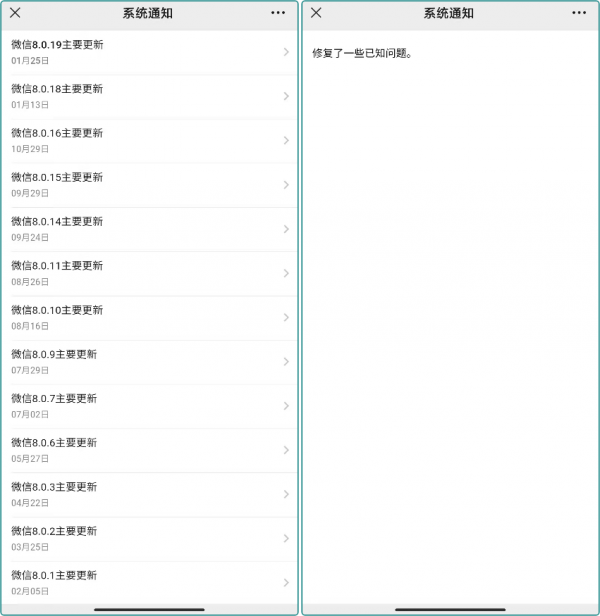Click the 01月25日 date text

(x=30, y=60)
